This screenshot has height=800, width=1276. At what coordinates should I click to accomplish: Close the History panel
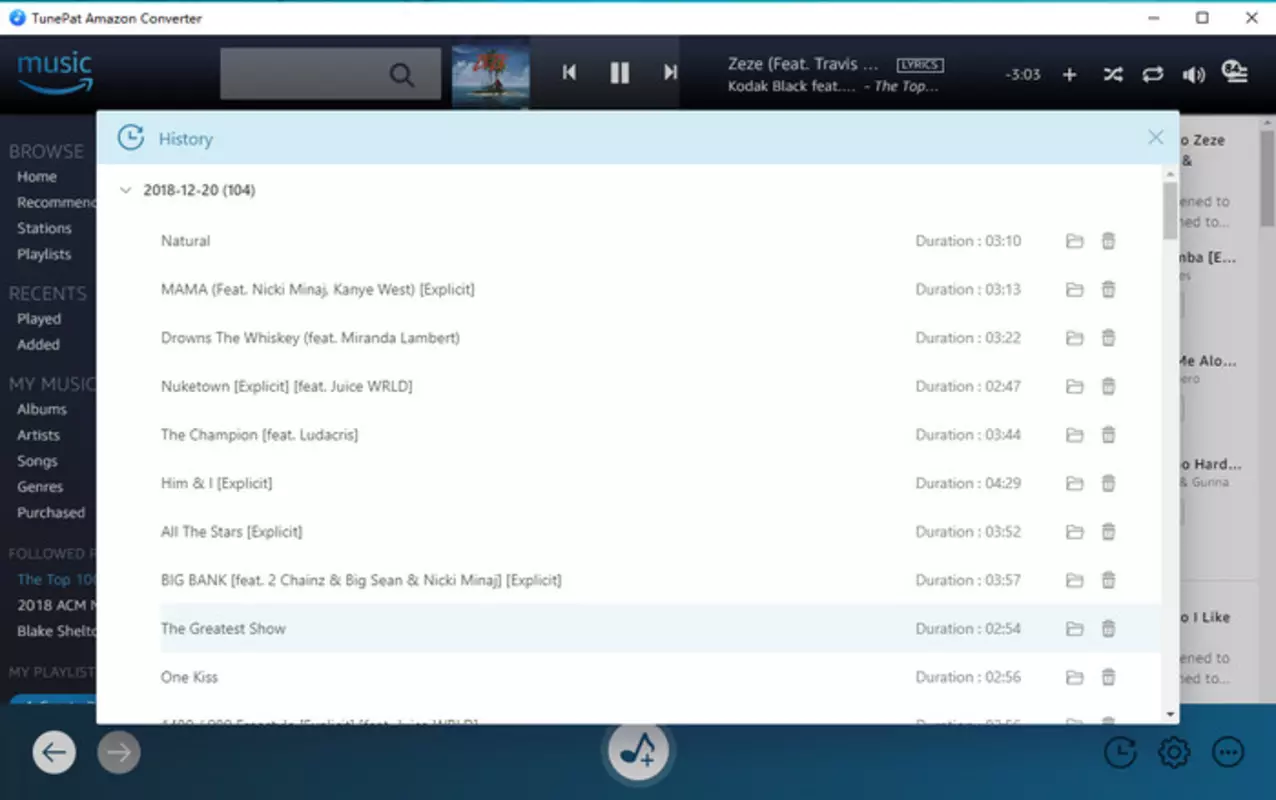point(1155,138)
